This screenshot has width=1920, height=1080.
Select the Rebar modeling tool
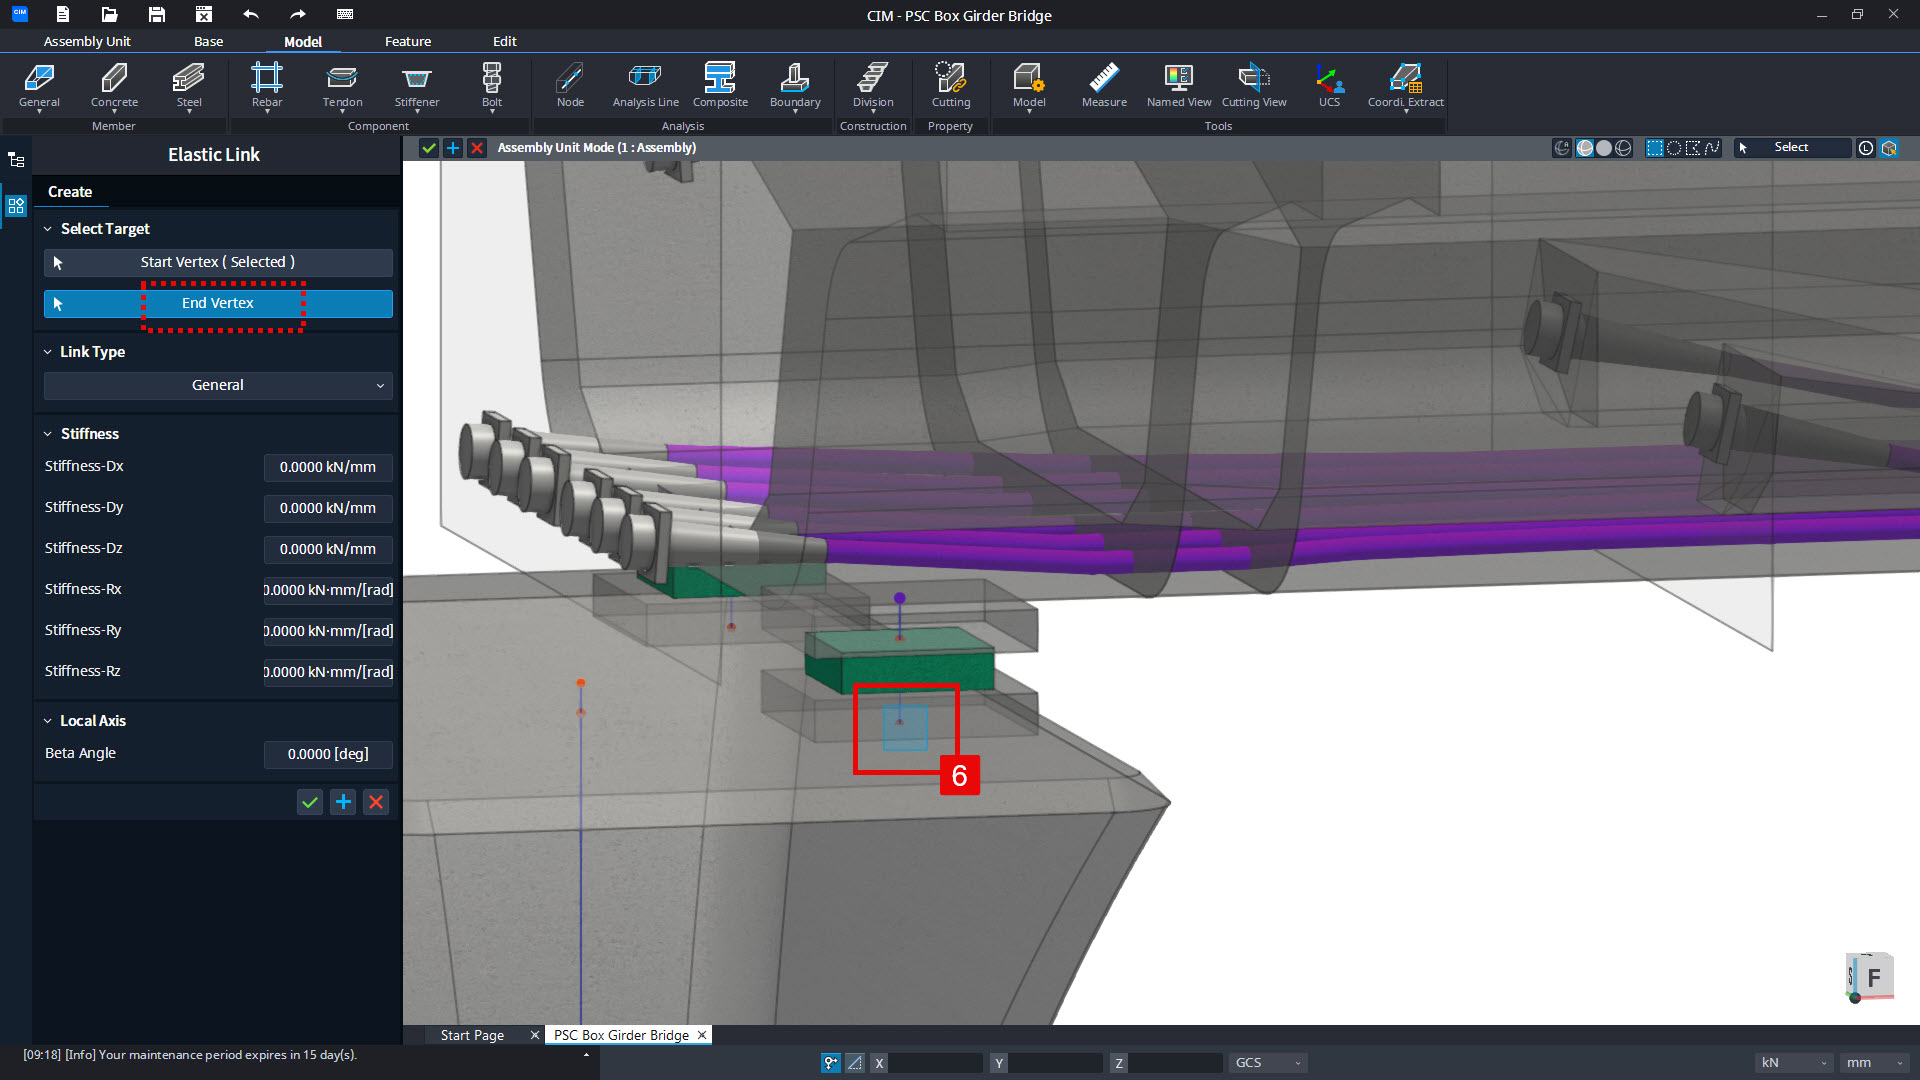267,85
